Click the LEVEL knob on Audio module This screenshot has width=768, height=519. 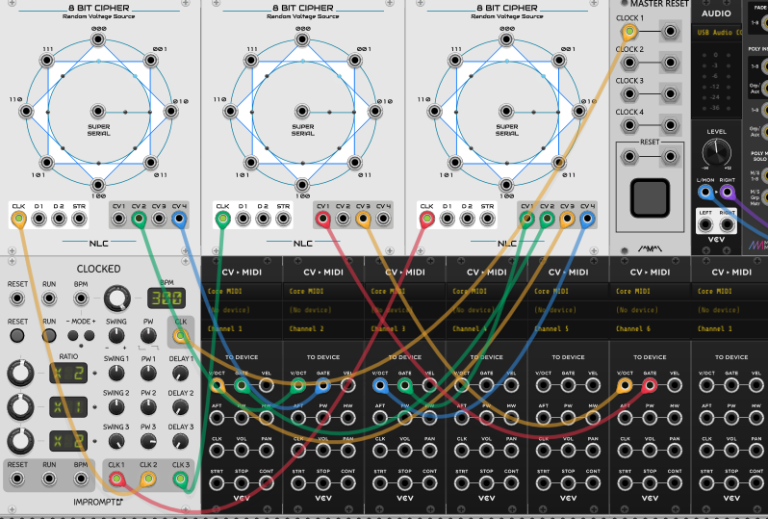pos(716,152)
